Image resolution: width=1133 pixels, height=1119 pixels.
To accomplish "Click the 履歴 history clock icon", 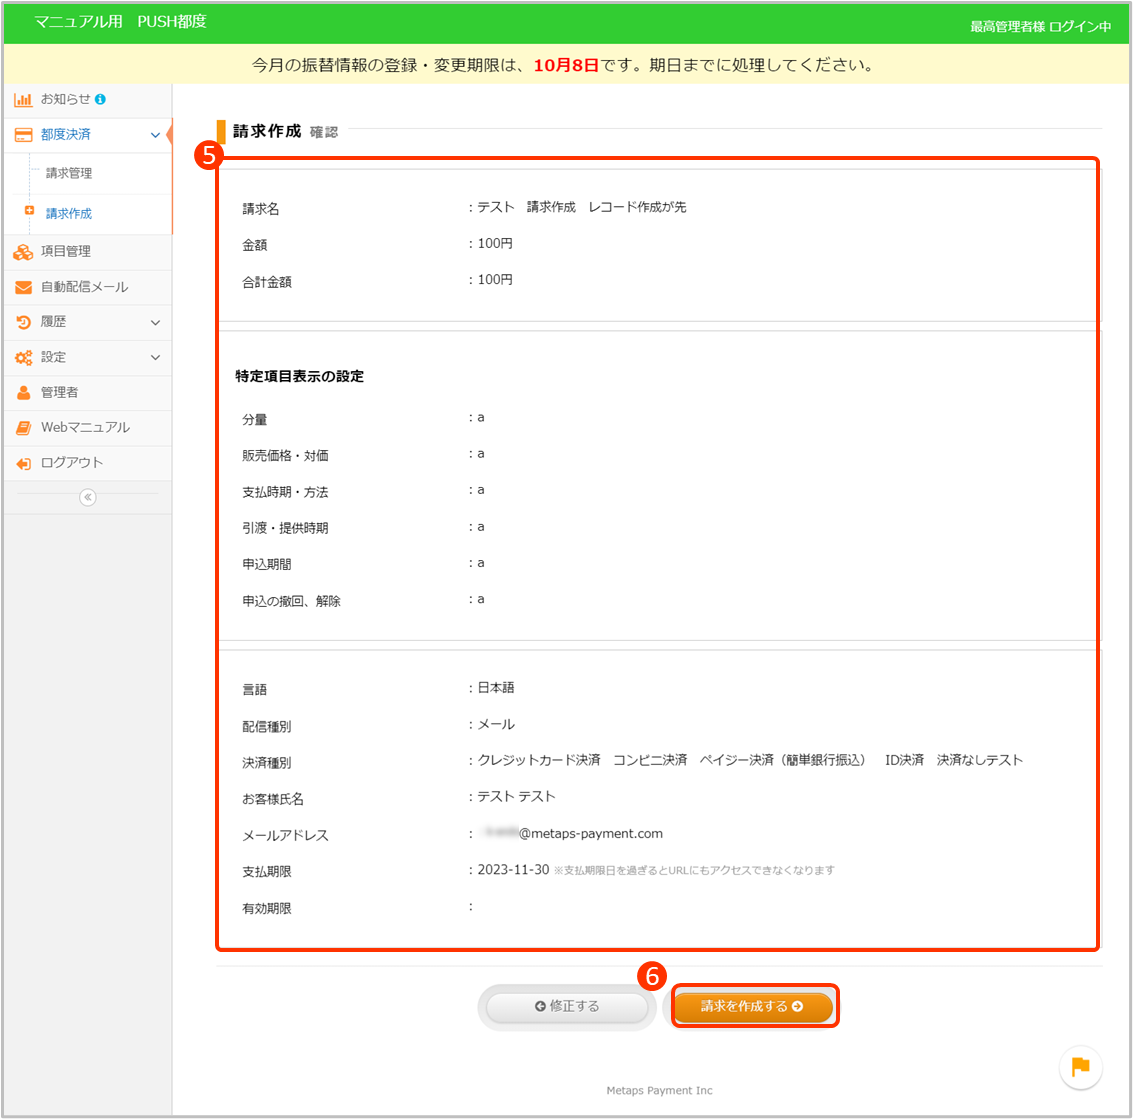I will (x=23, y=323).
